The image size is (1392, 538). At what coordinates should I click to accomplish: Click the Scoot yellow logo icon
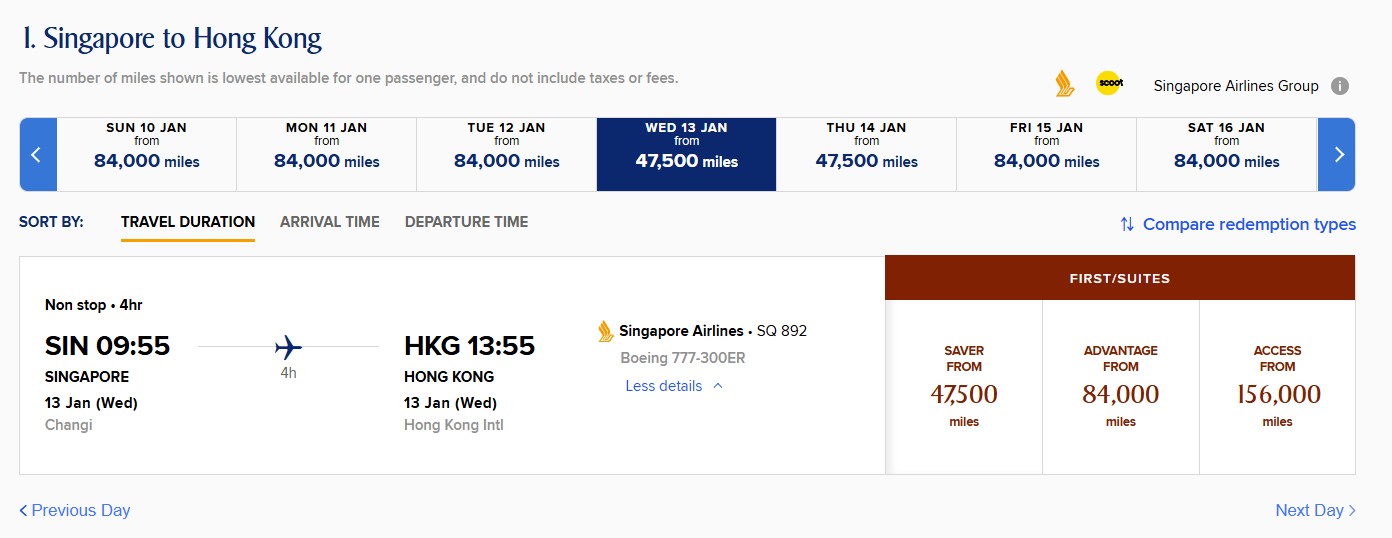(1109, 83)
